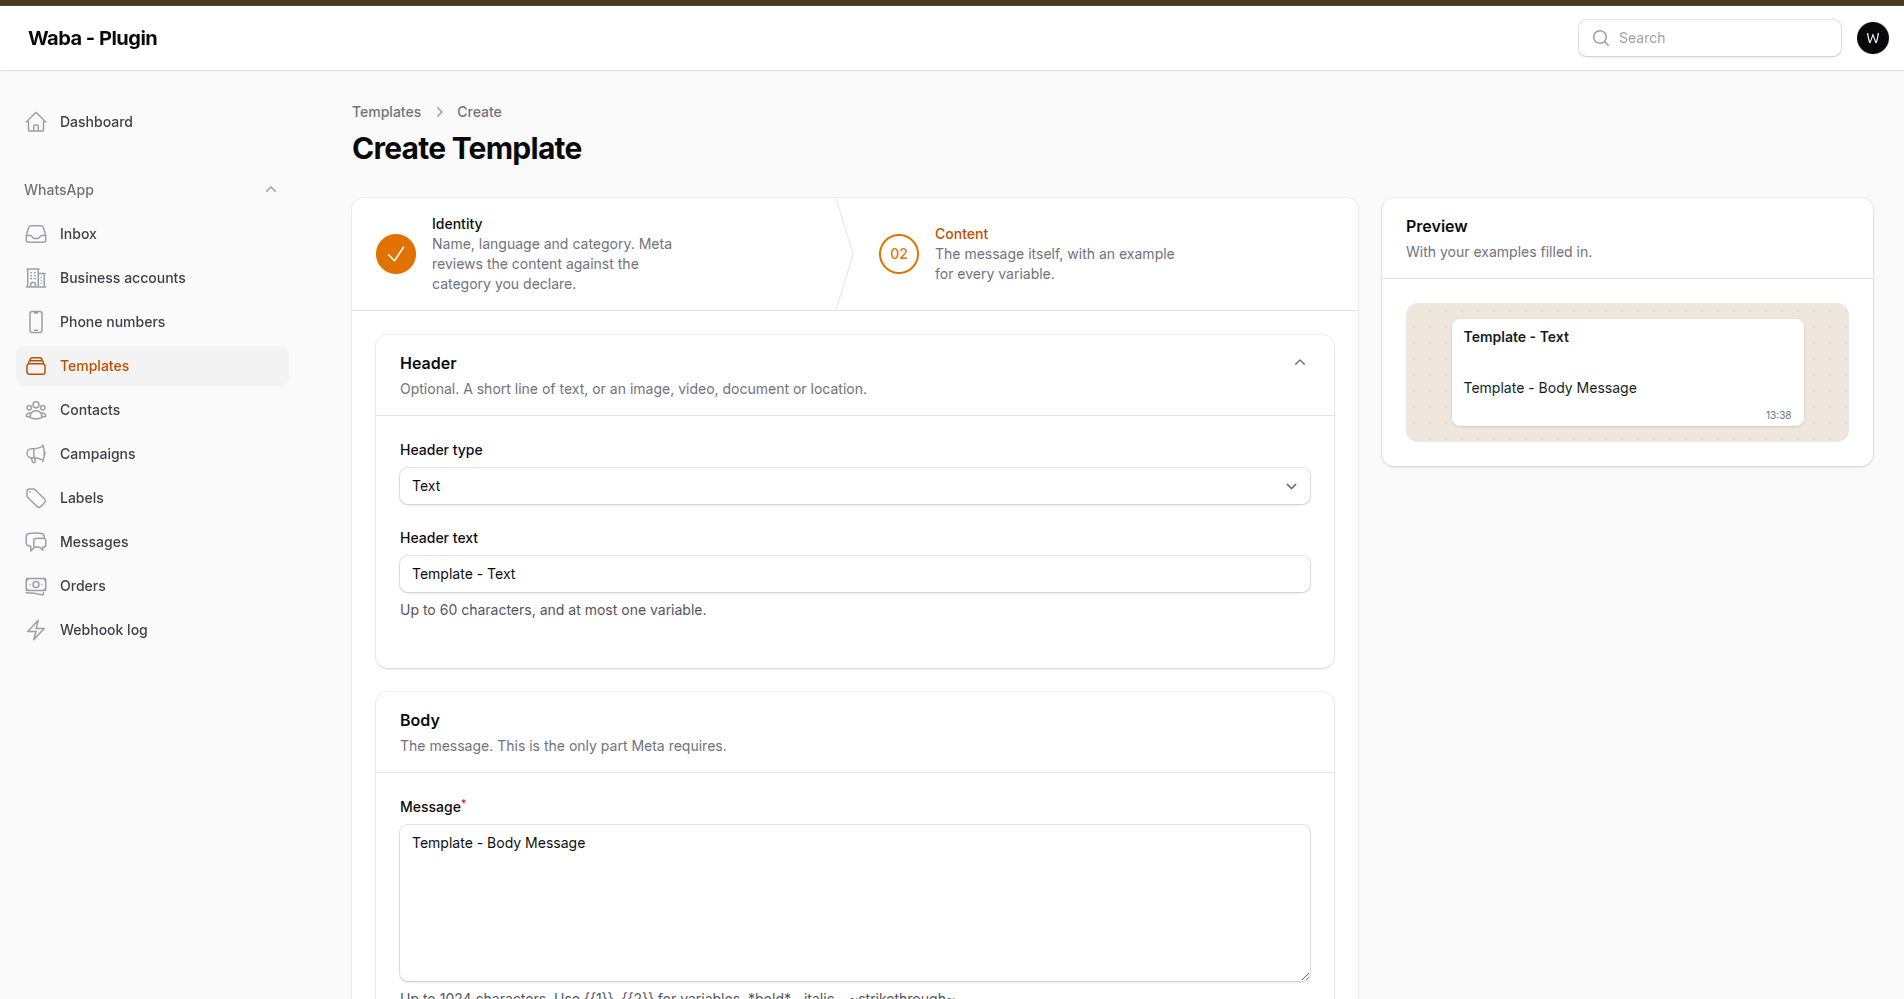Image resolution: width=1904 pixels, height=999 pixels.
Task: Click the Waba - Plugin logo
Action: click(x=93, y=38)
